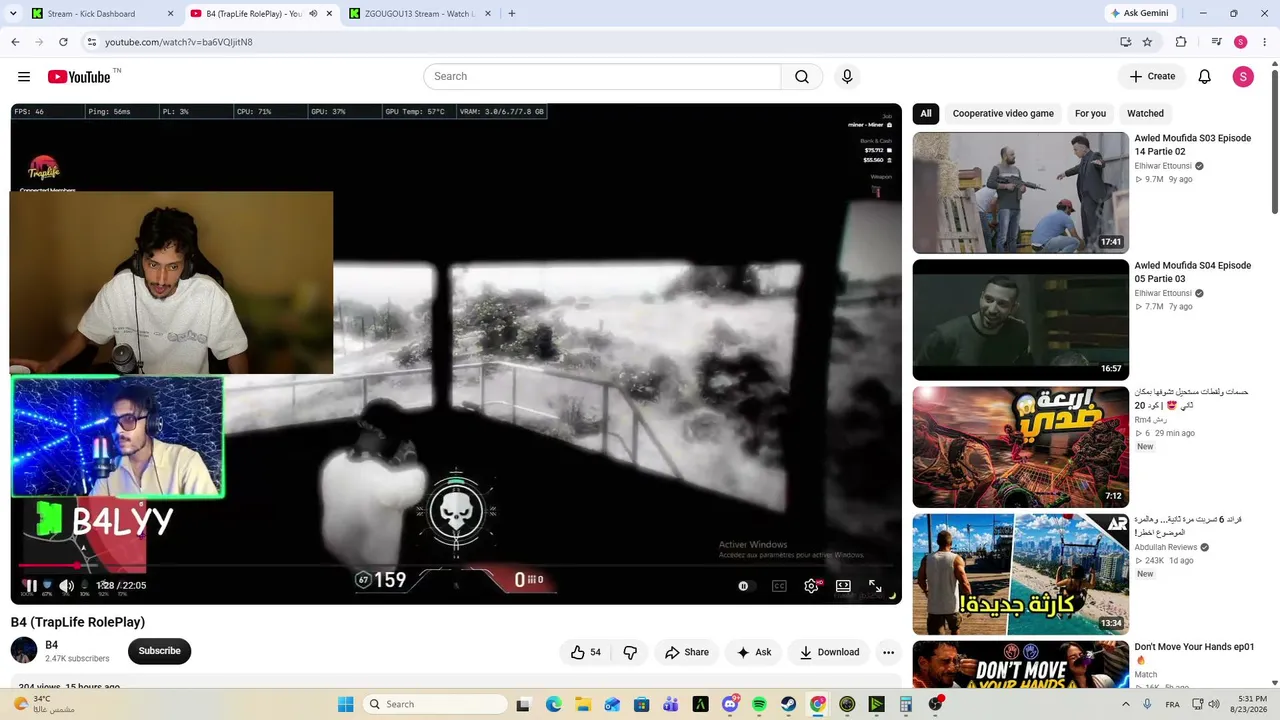Open the Windows Start menu
This screenshot has height=720, width=1280.
[x=345, y=704]
